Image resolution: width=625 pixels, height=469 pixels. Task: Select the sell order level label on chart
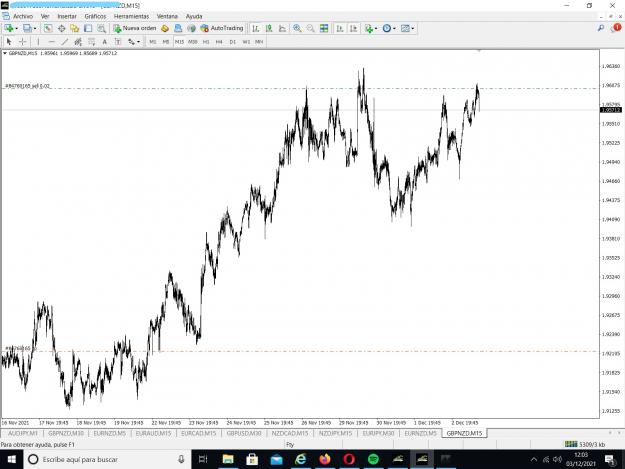[28, 86]
